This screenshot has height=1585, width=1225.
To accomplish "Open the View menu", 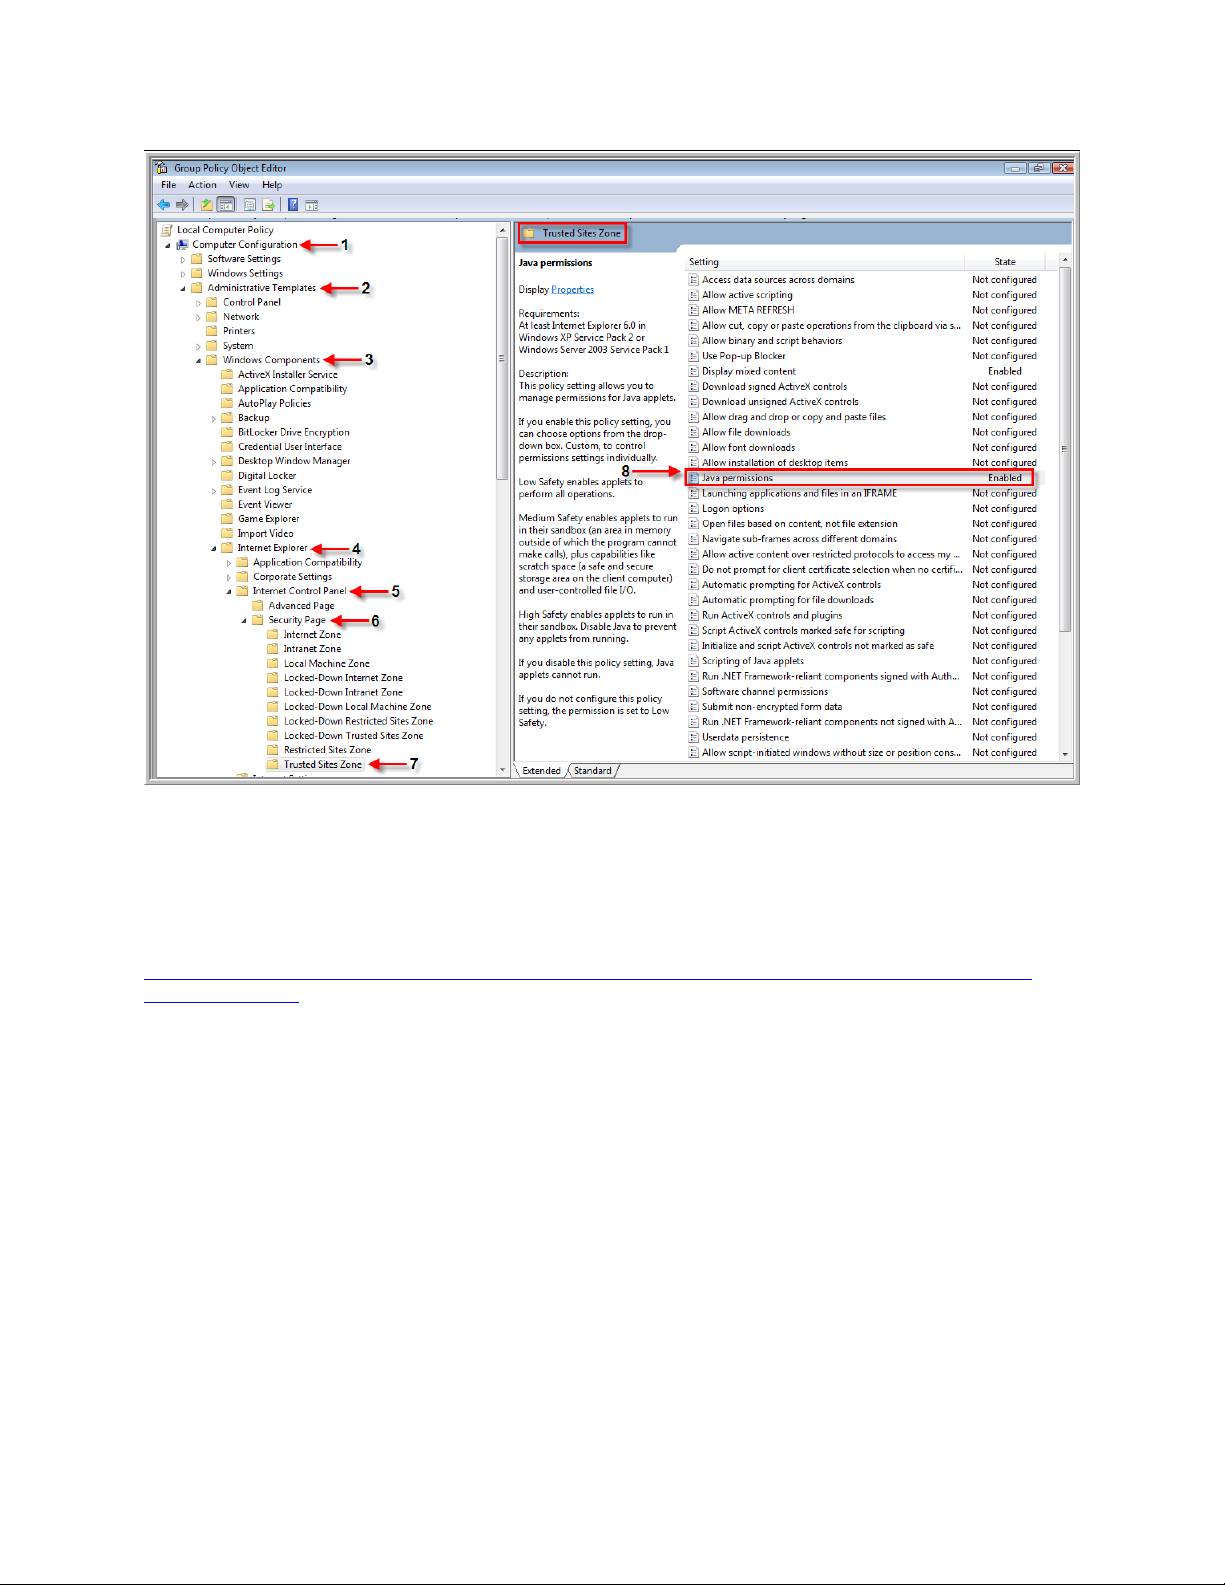I will (239, 185).
